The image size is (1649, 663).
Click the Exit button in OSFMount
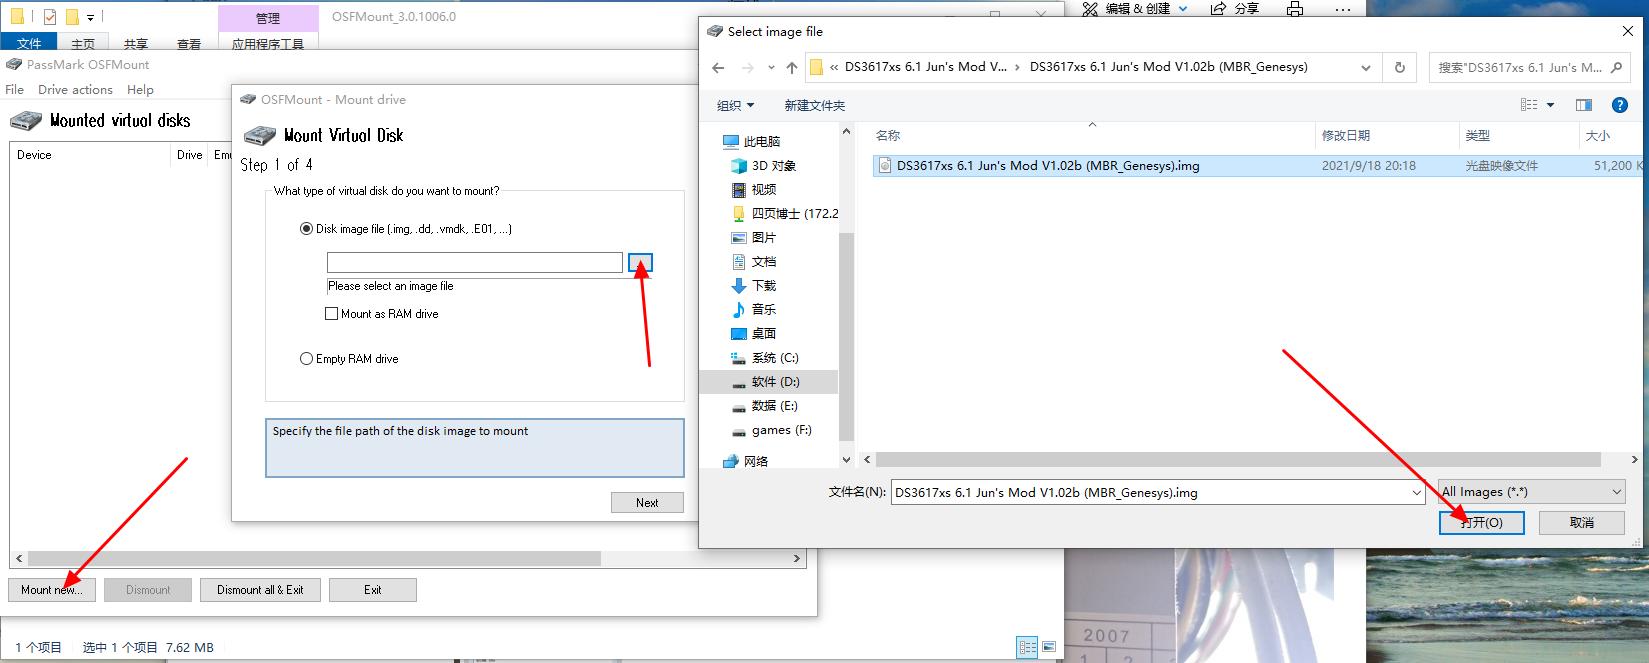click(373, 590)
